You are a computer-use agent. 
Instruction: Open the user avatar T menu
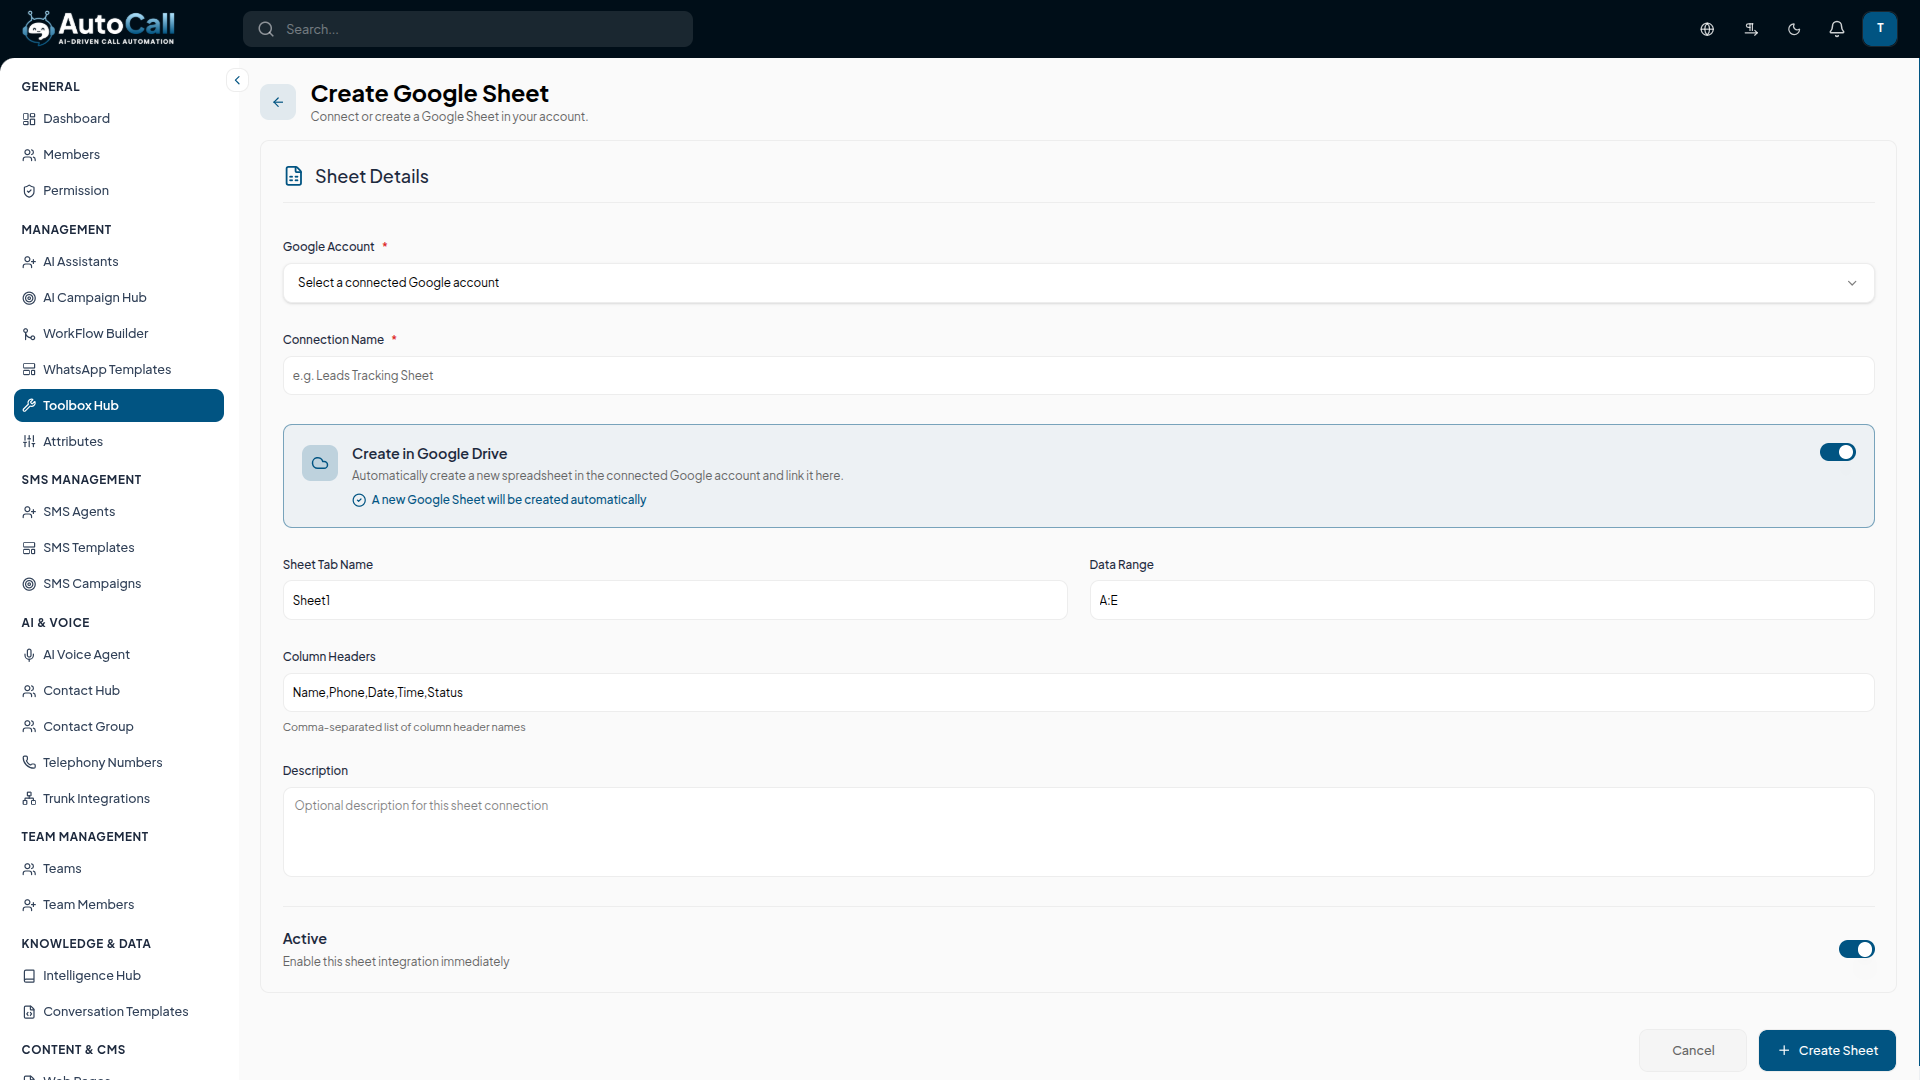(1880, 29)
